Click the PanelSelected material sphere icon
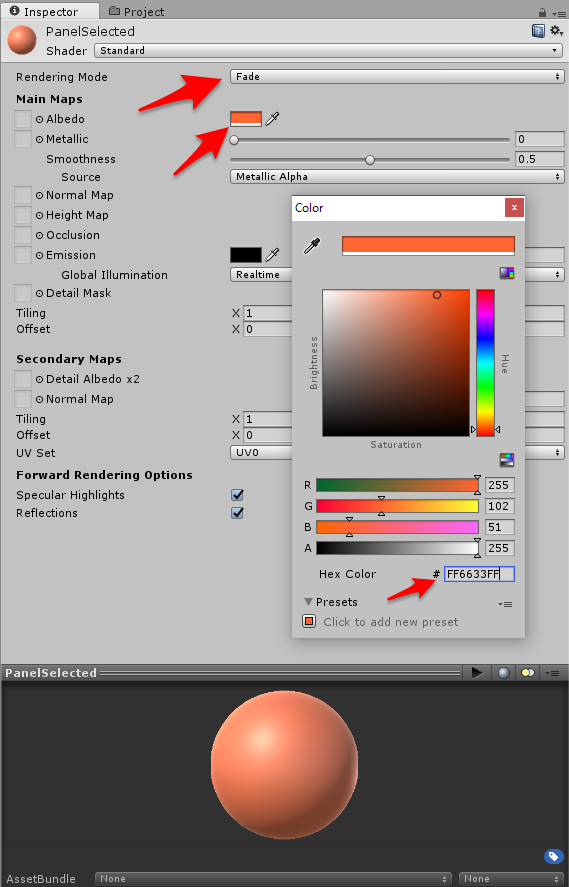This screenshot has height=887, width=569. (x=22, y=40)
